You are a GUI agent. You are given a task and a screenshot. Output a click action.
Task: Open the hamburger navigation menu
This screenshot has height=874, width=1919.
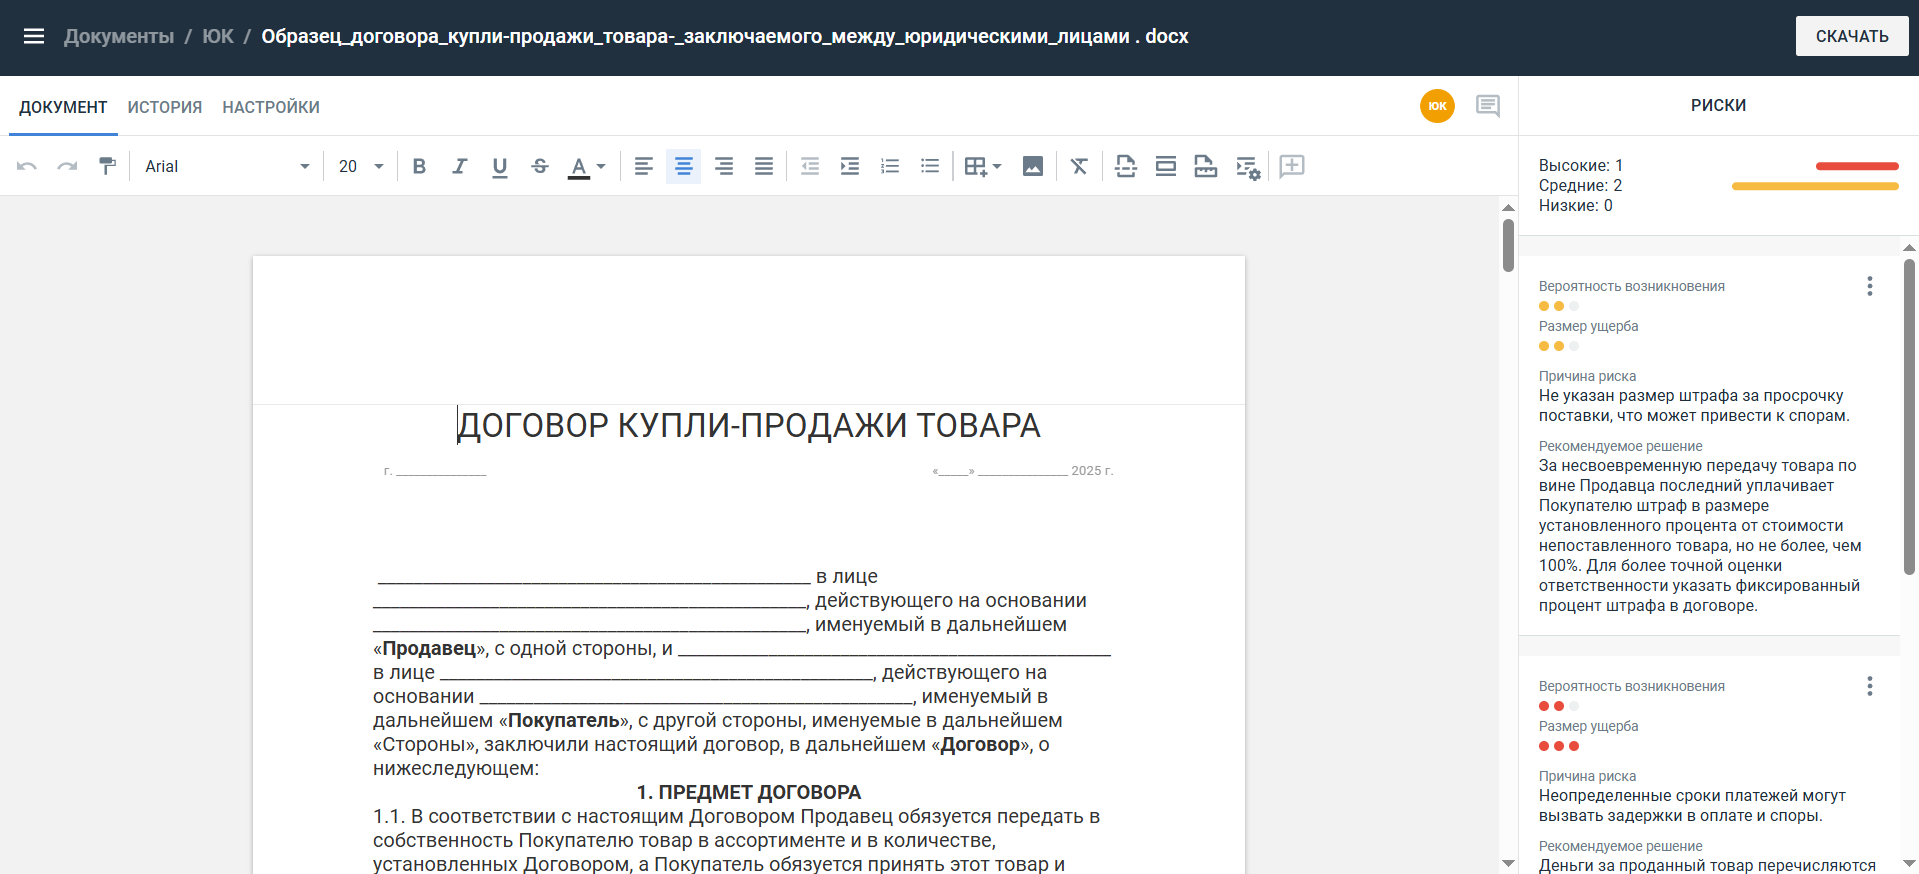(34, 37)
